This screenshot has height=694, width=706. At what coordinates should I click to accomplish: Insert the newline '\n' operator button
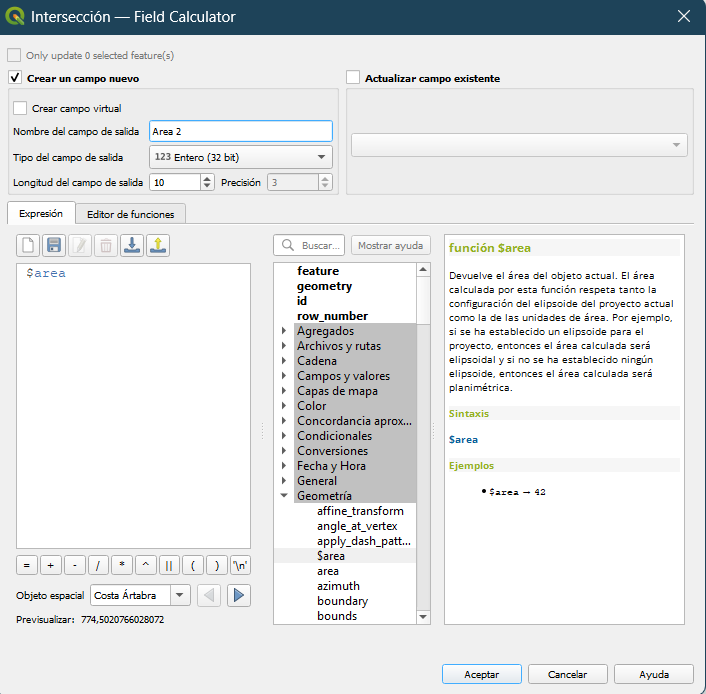point(240,564)
